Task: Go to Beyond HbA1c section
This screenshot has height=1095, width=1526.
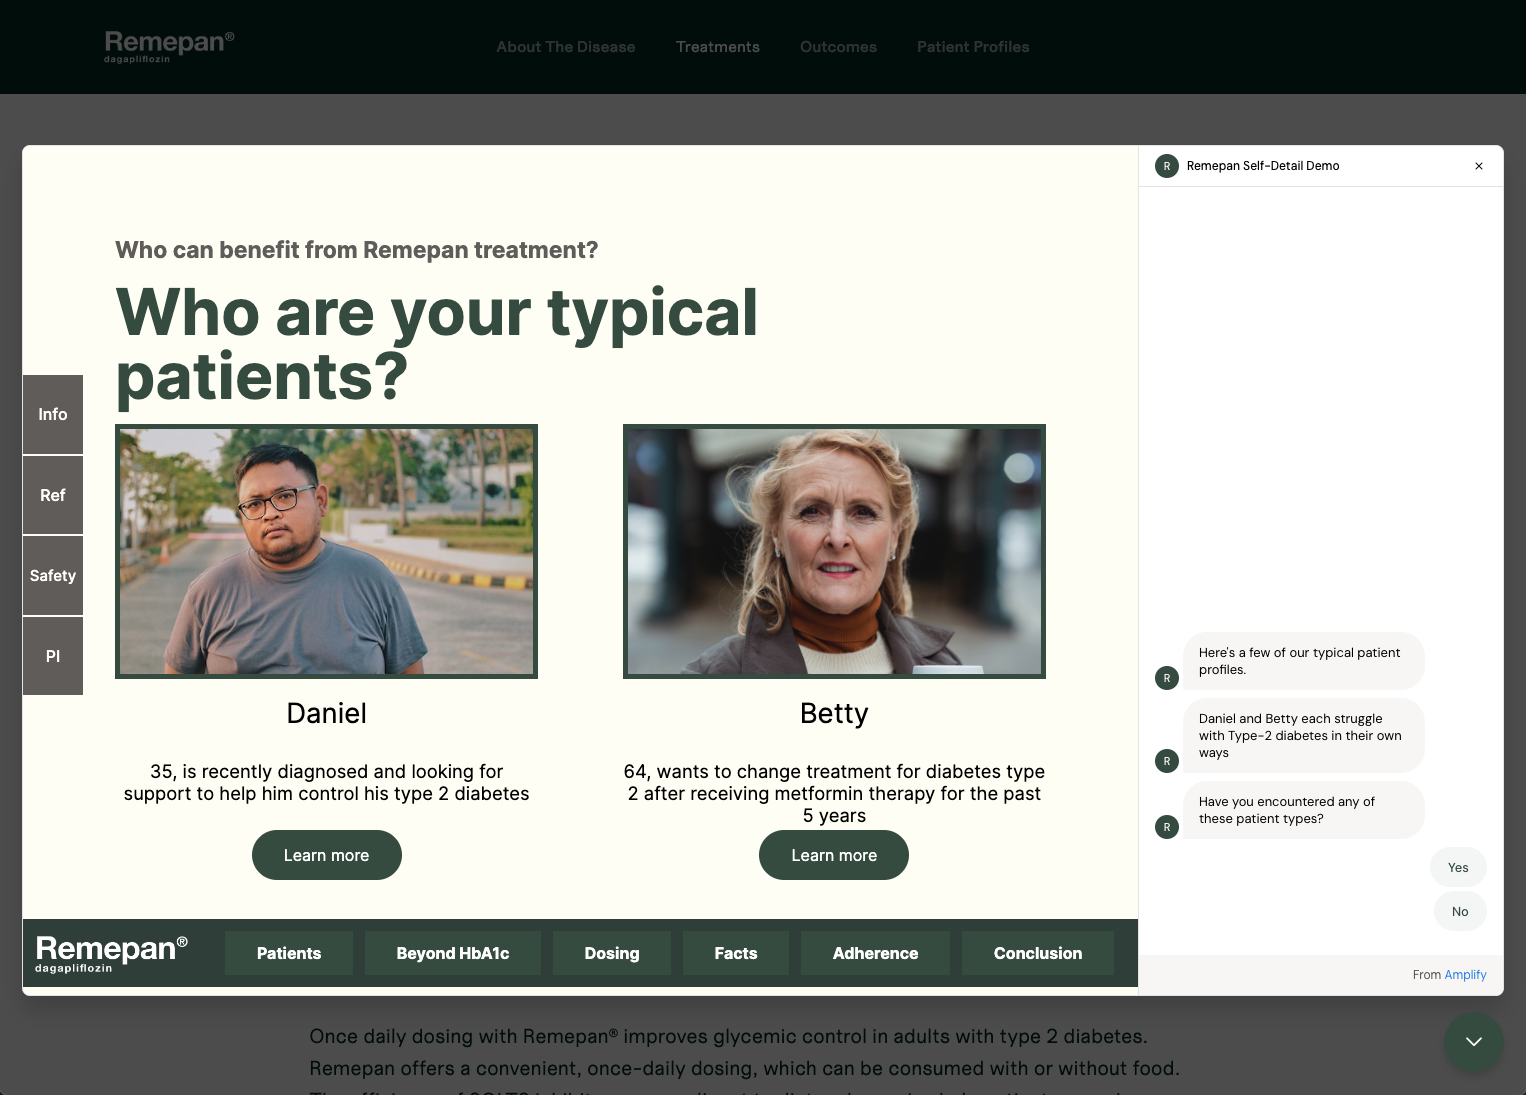Action: (x=452, y=953)
